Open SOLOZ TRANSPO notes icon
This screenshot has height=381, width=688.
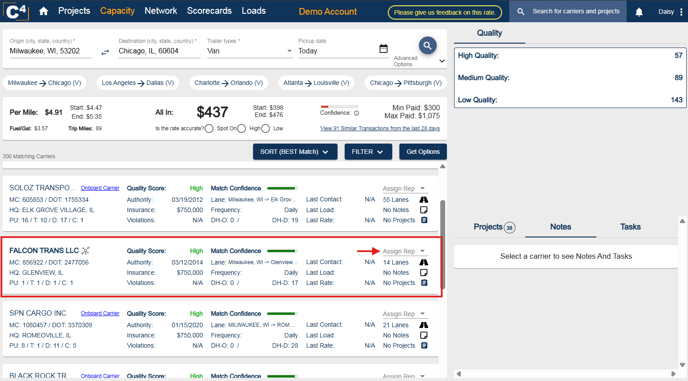coord(424,210)
